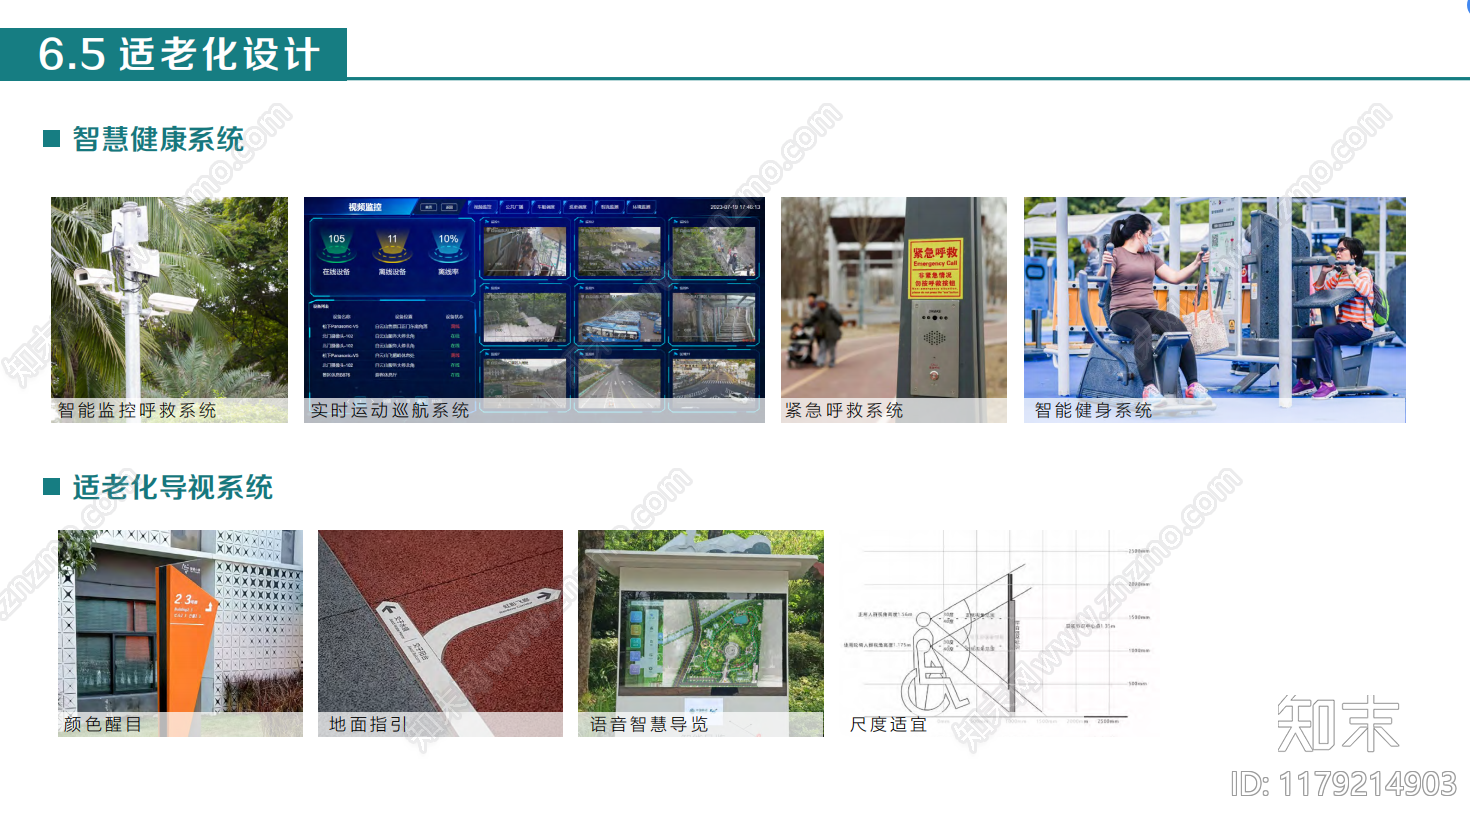Click the '地面指引' caption
The image size is (1470, 823).
click(x=368, y=724)
